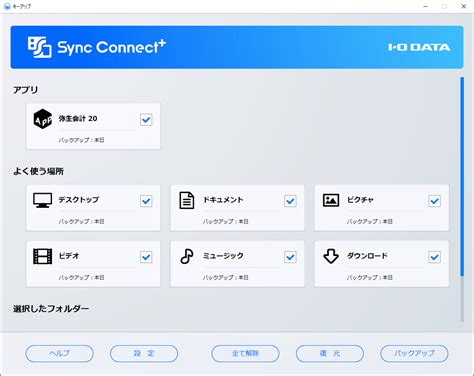Click the ピクチャ label
Image resolution: width=474 pixels, height=376 pixels.
coord(360,200)
